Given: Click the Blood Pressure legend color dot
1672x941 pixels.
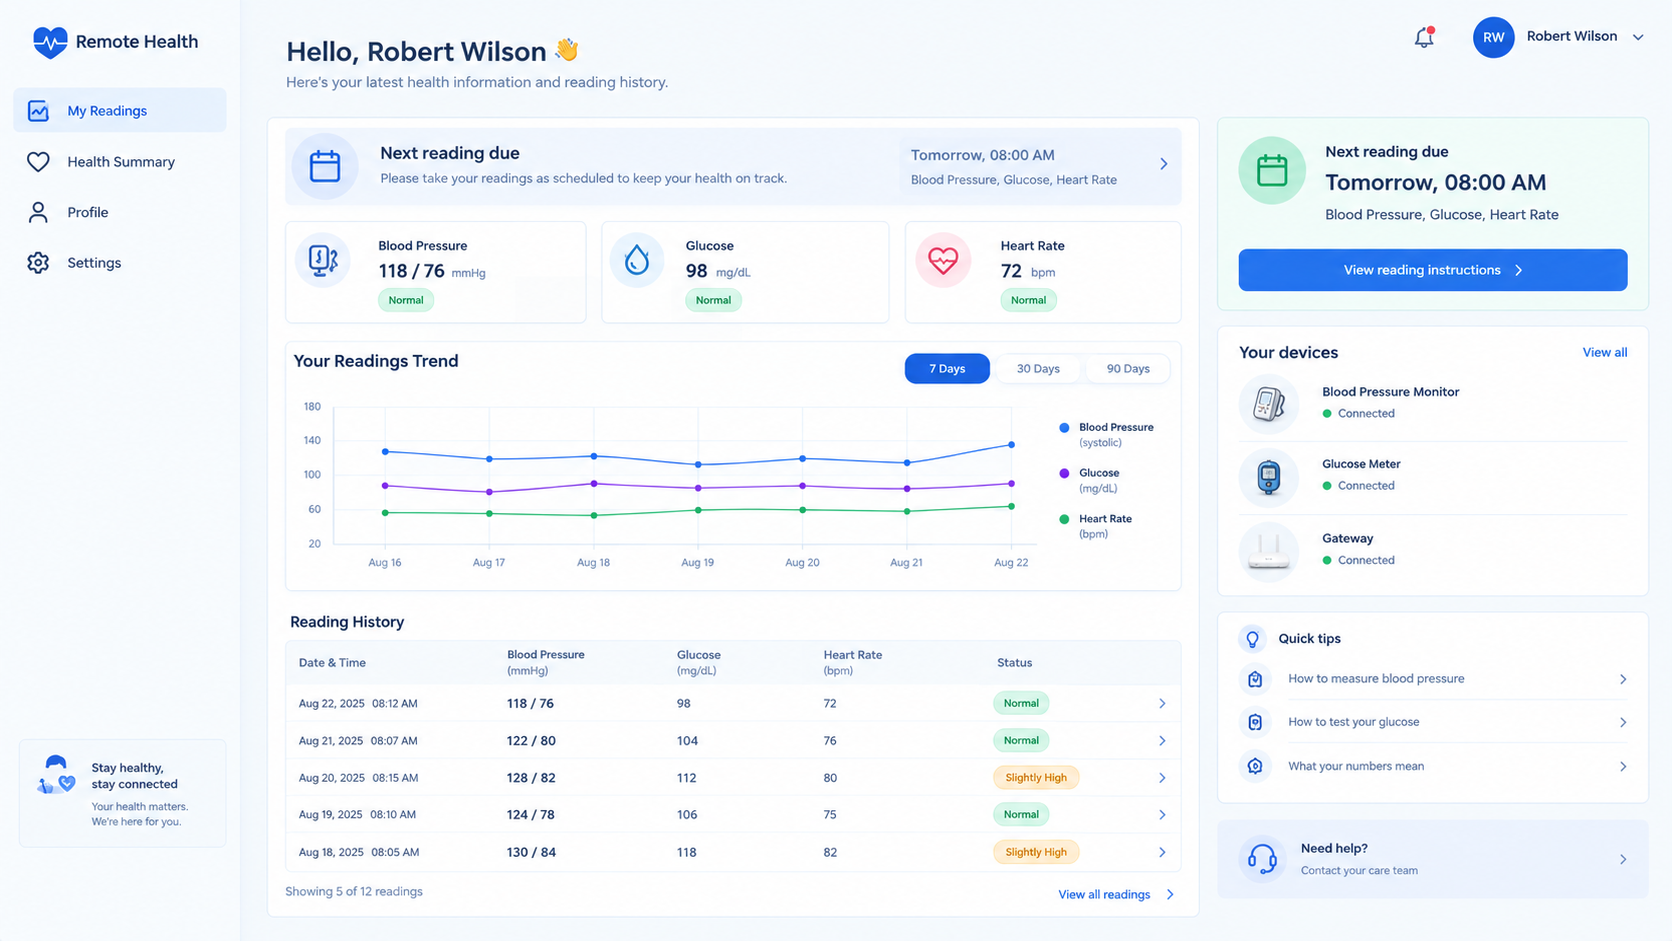Looking at the screenshot, I should pos(1064,428).
